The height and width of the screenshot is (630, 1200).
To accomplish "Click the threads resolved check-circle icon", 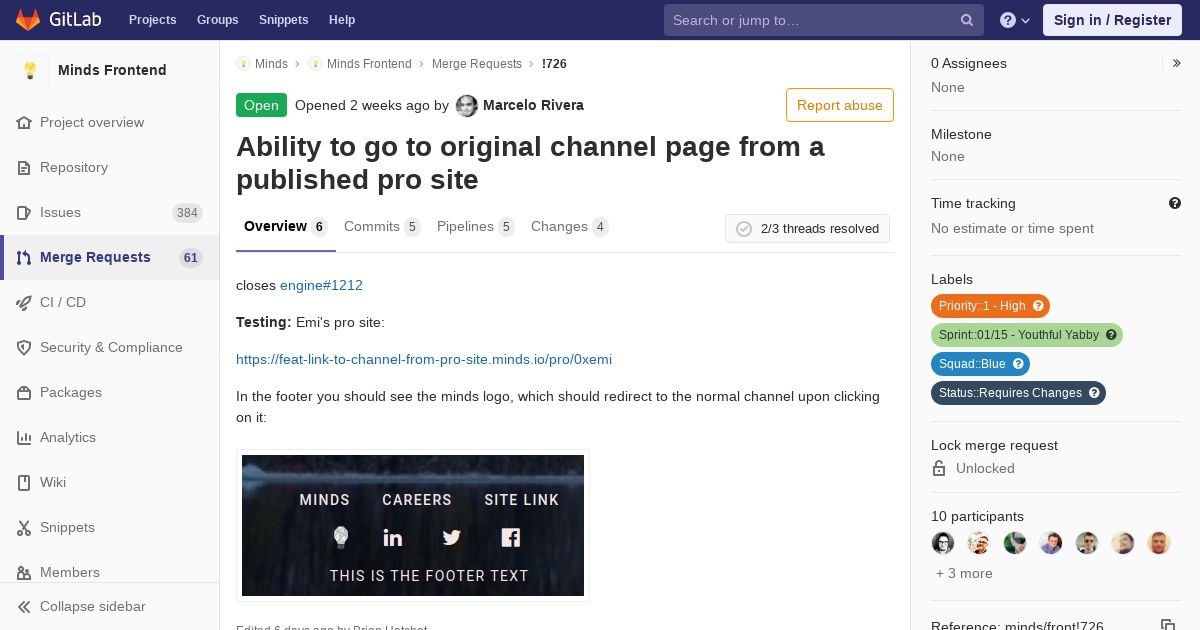I will (744, 229).
